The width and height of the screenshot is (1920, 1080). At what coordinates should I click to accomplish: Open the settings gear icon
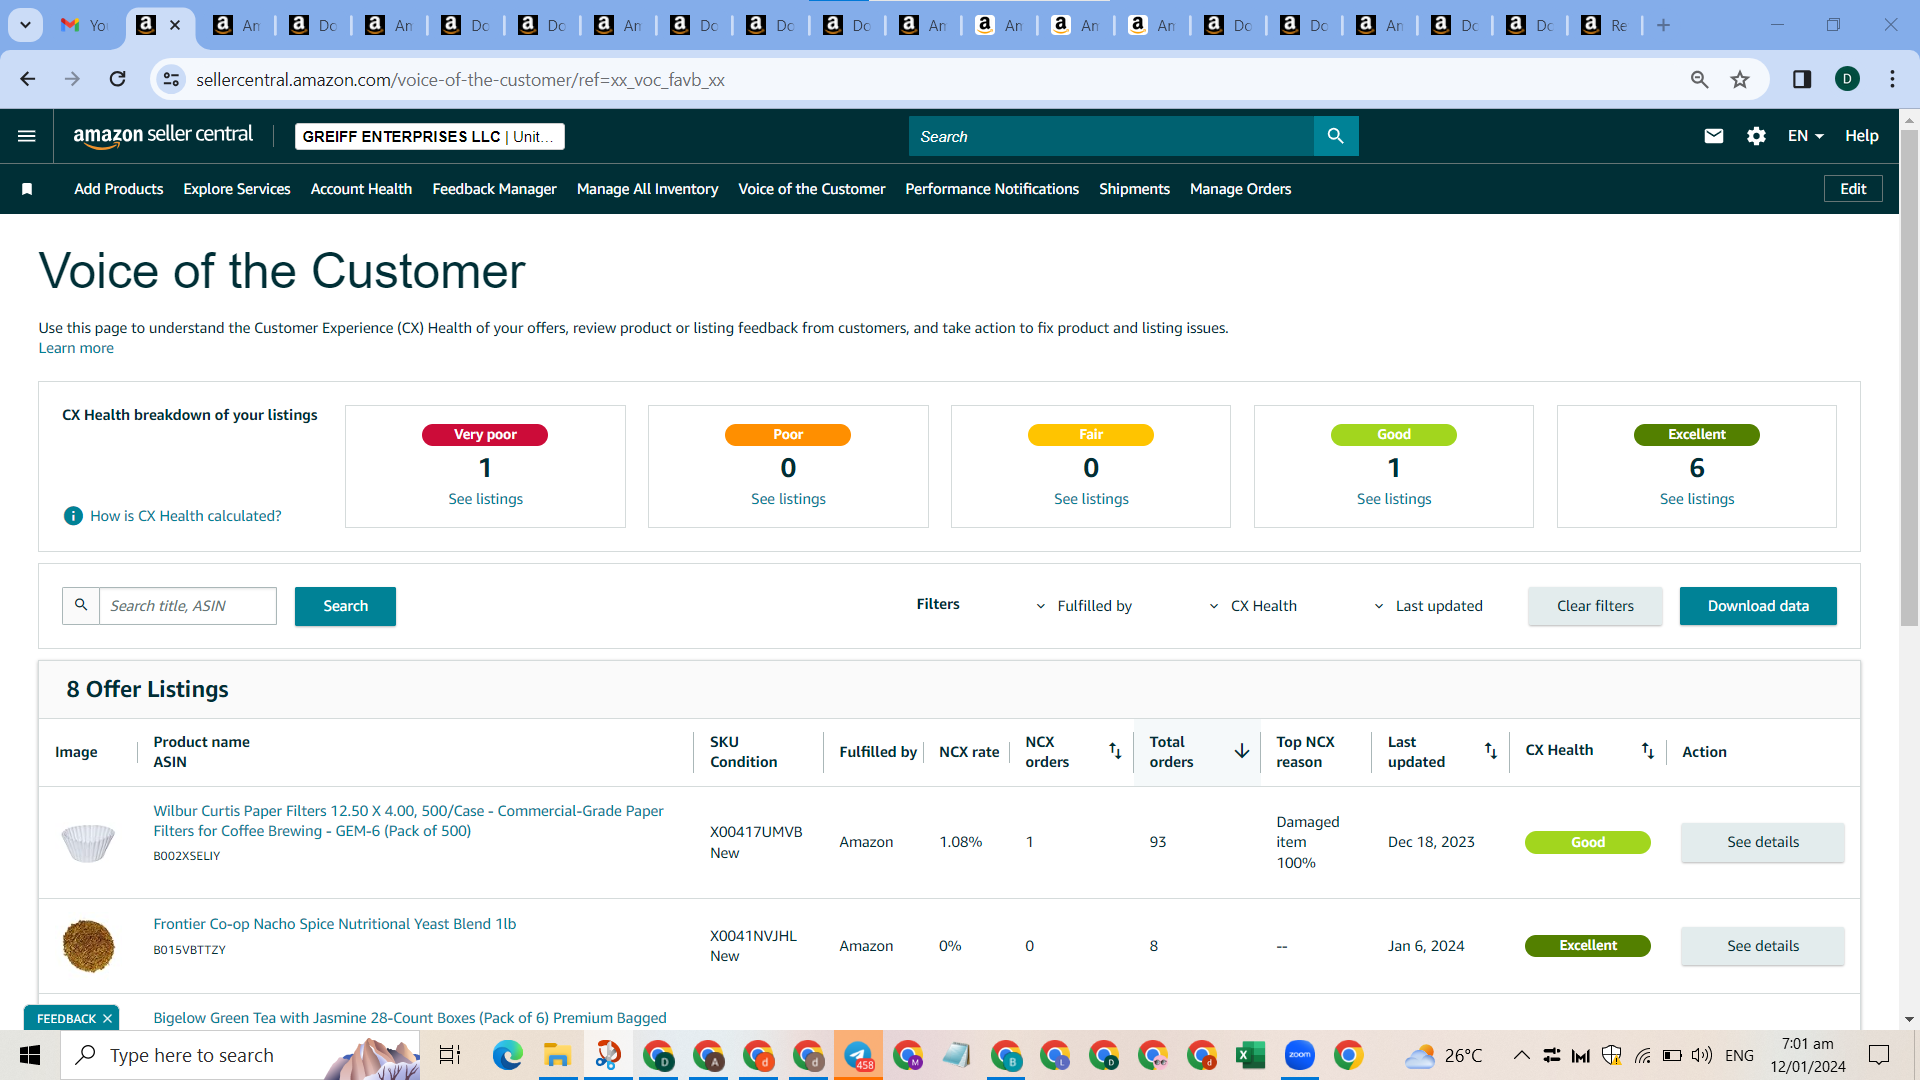[x=1756, y=136]
